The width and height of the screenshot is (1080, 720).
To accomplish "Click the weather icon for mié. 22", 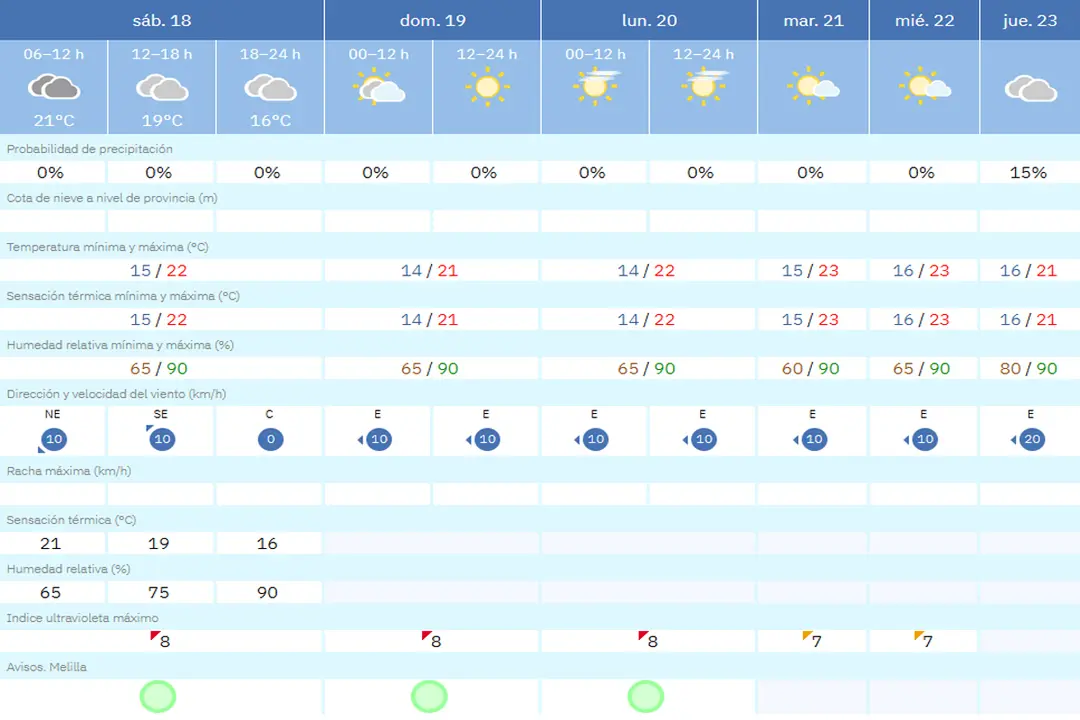I will pyautogui.click(x=924, y=87).
